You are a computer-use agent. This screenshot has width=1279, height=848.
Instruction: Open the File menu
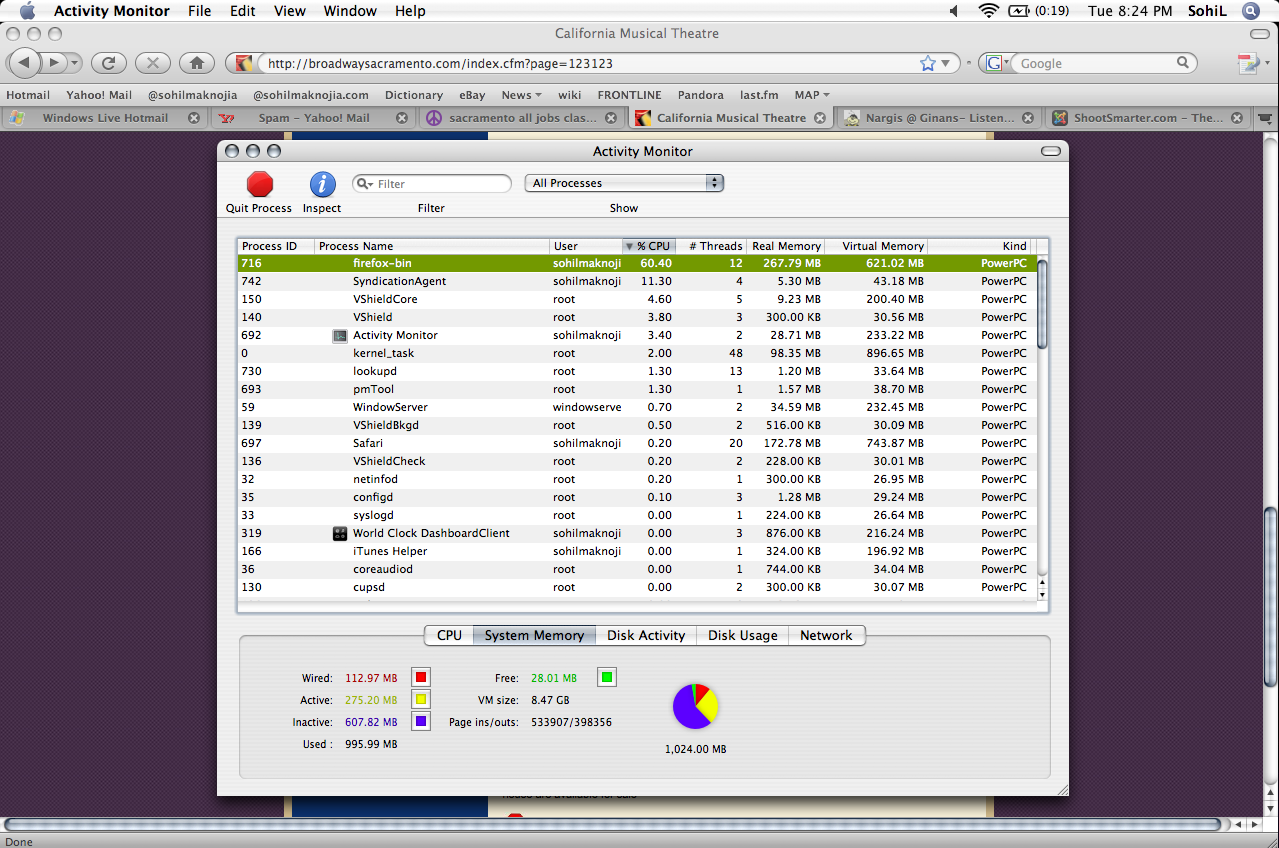coord(200,11)
